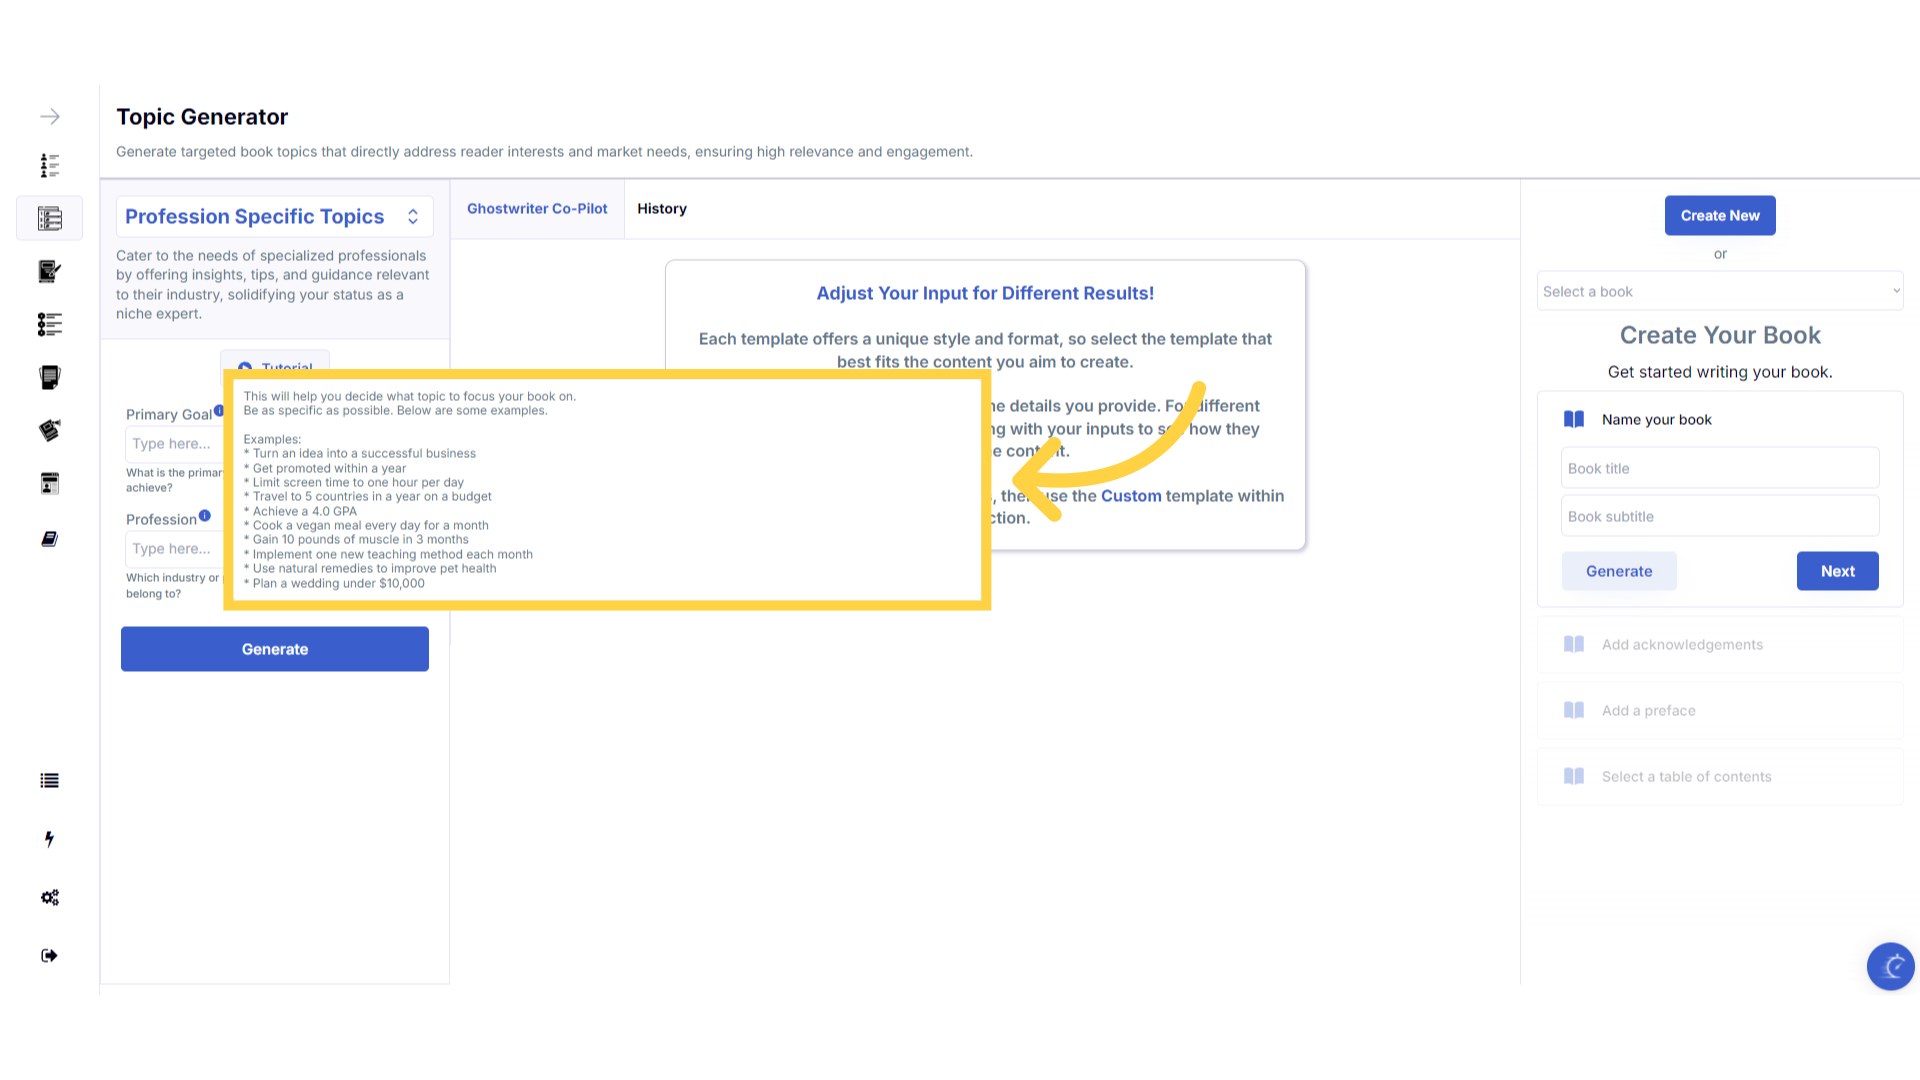Click the large blue Generate button
The width and height of the screenshot is (1920, 1080).
(275, 649)
